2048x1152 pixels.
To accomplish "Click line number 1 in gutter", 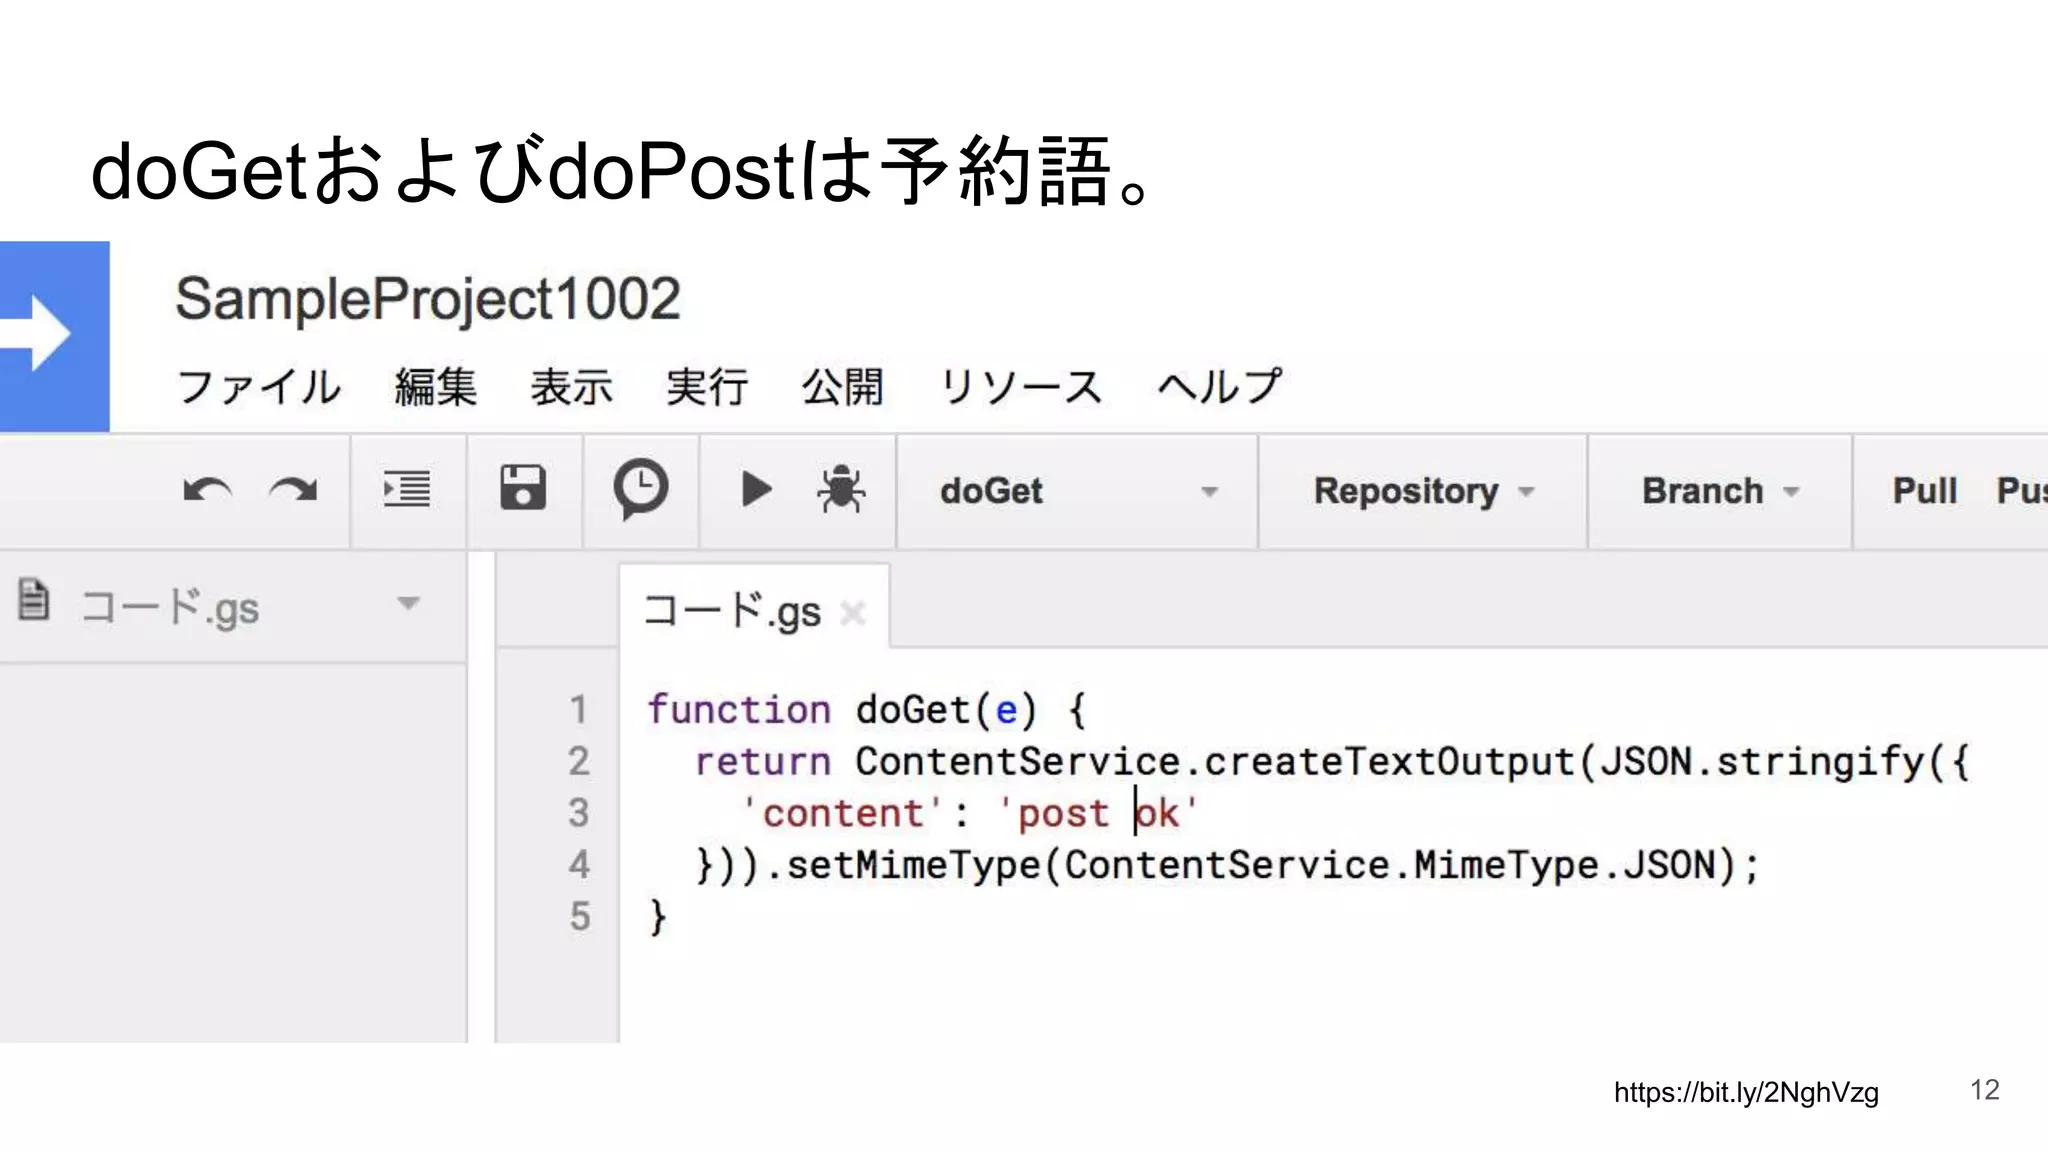I will 578,709.
